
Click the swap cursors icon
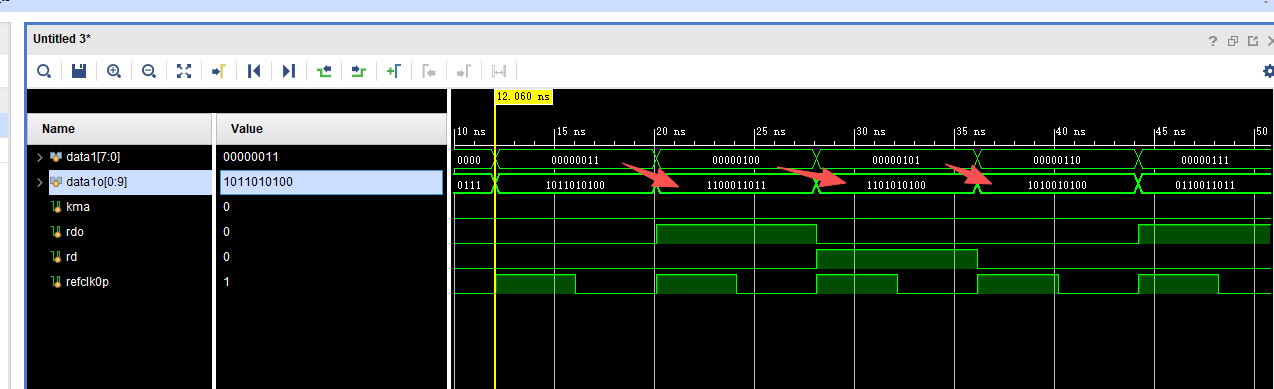[x=499, y=71]
